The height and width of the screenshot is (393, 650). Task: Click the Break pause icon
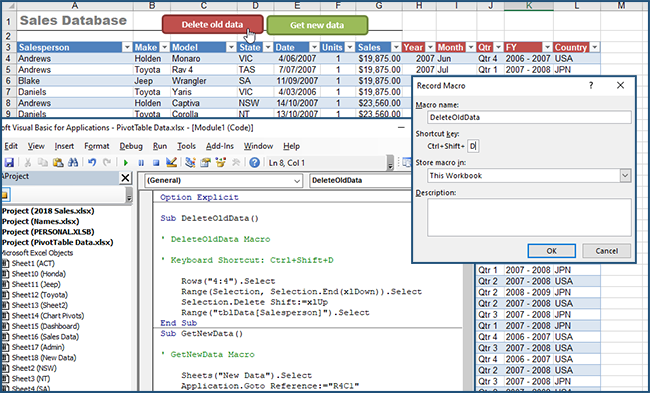click(141, 163)
